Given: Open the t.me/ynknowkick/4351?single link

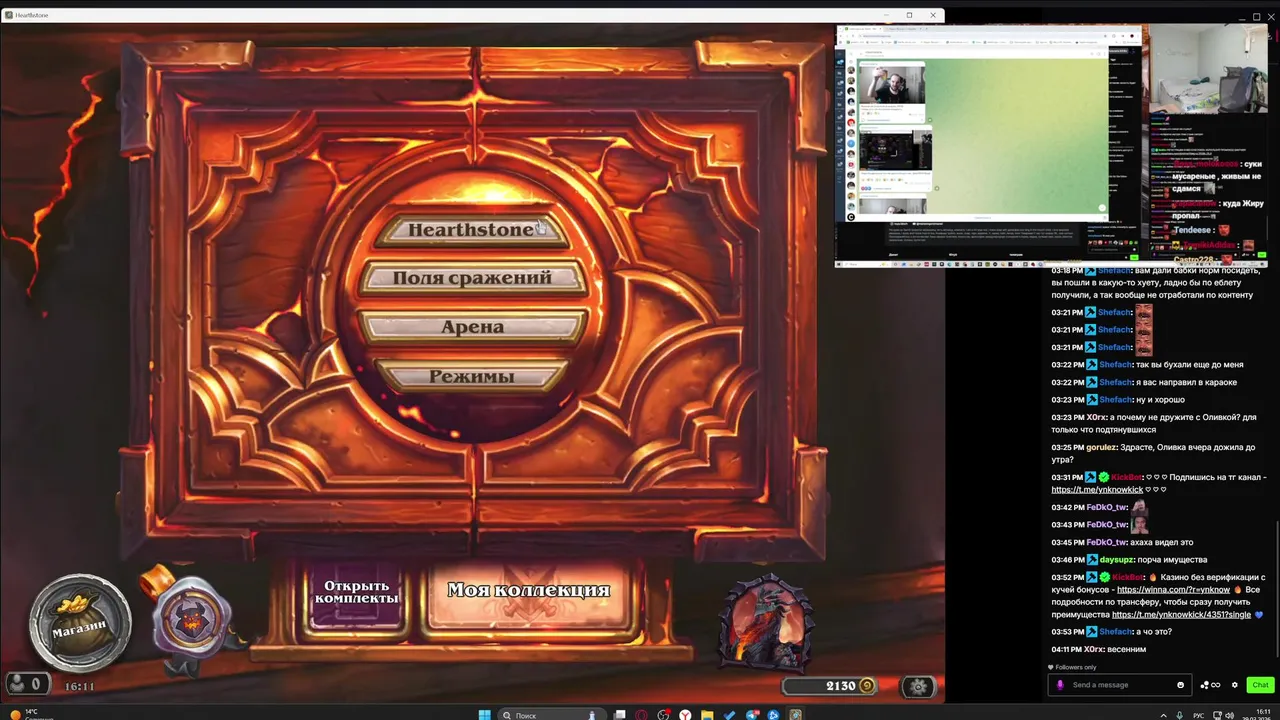Looking at the screenshot, I should point(1181,614).
